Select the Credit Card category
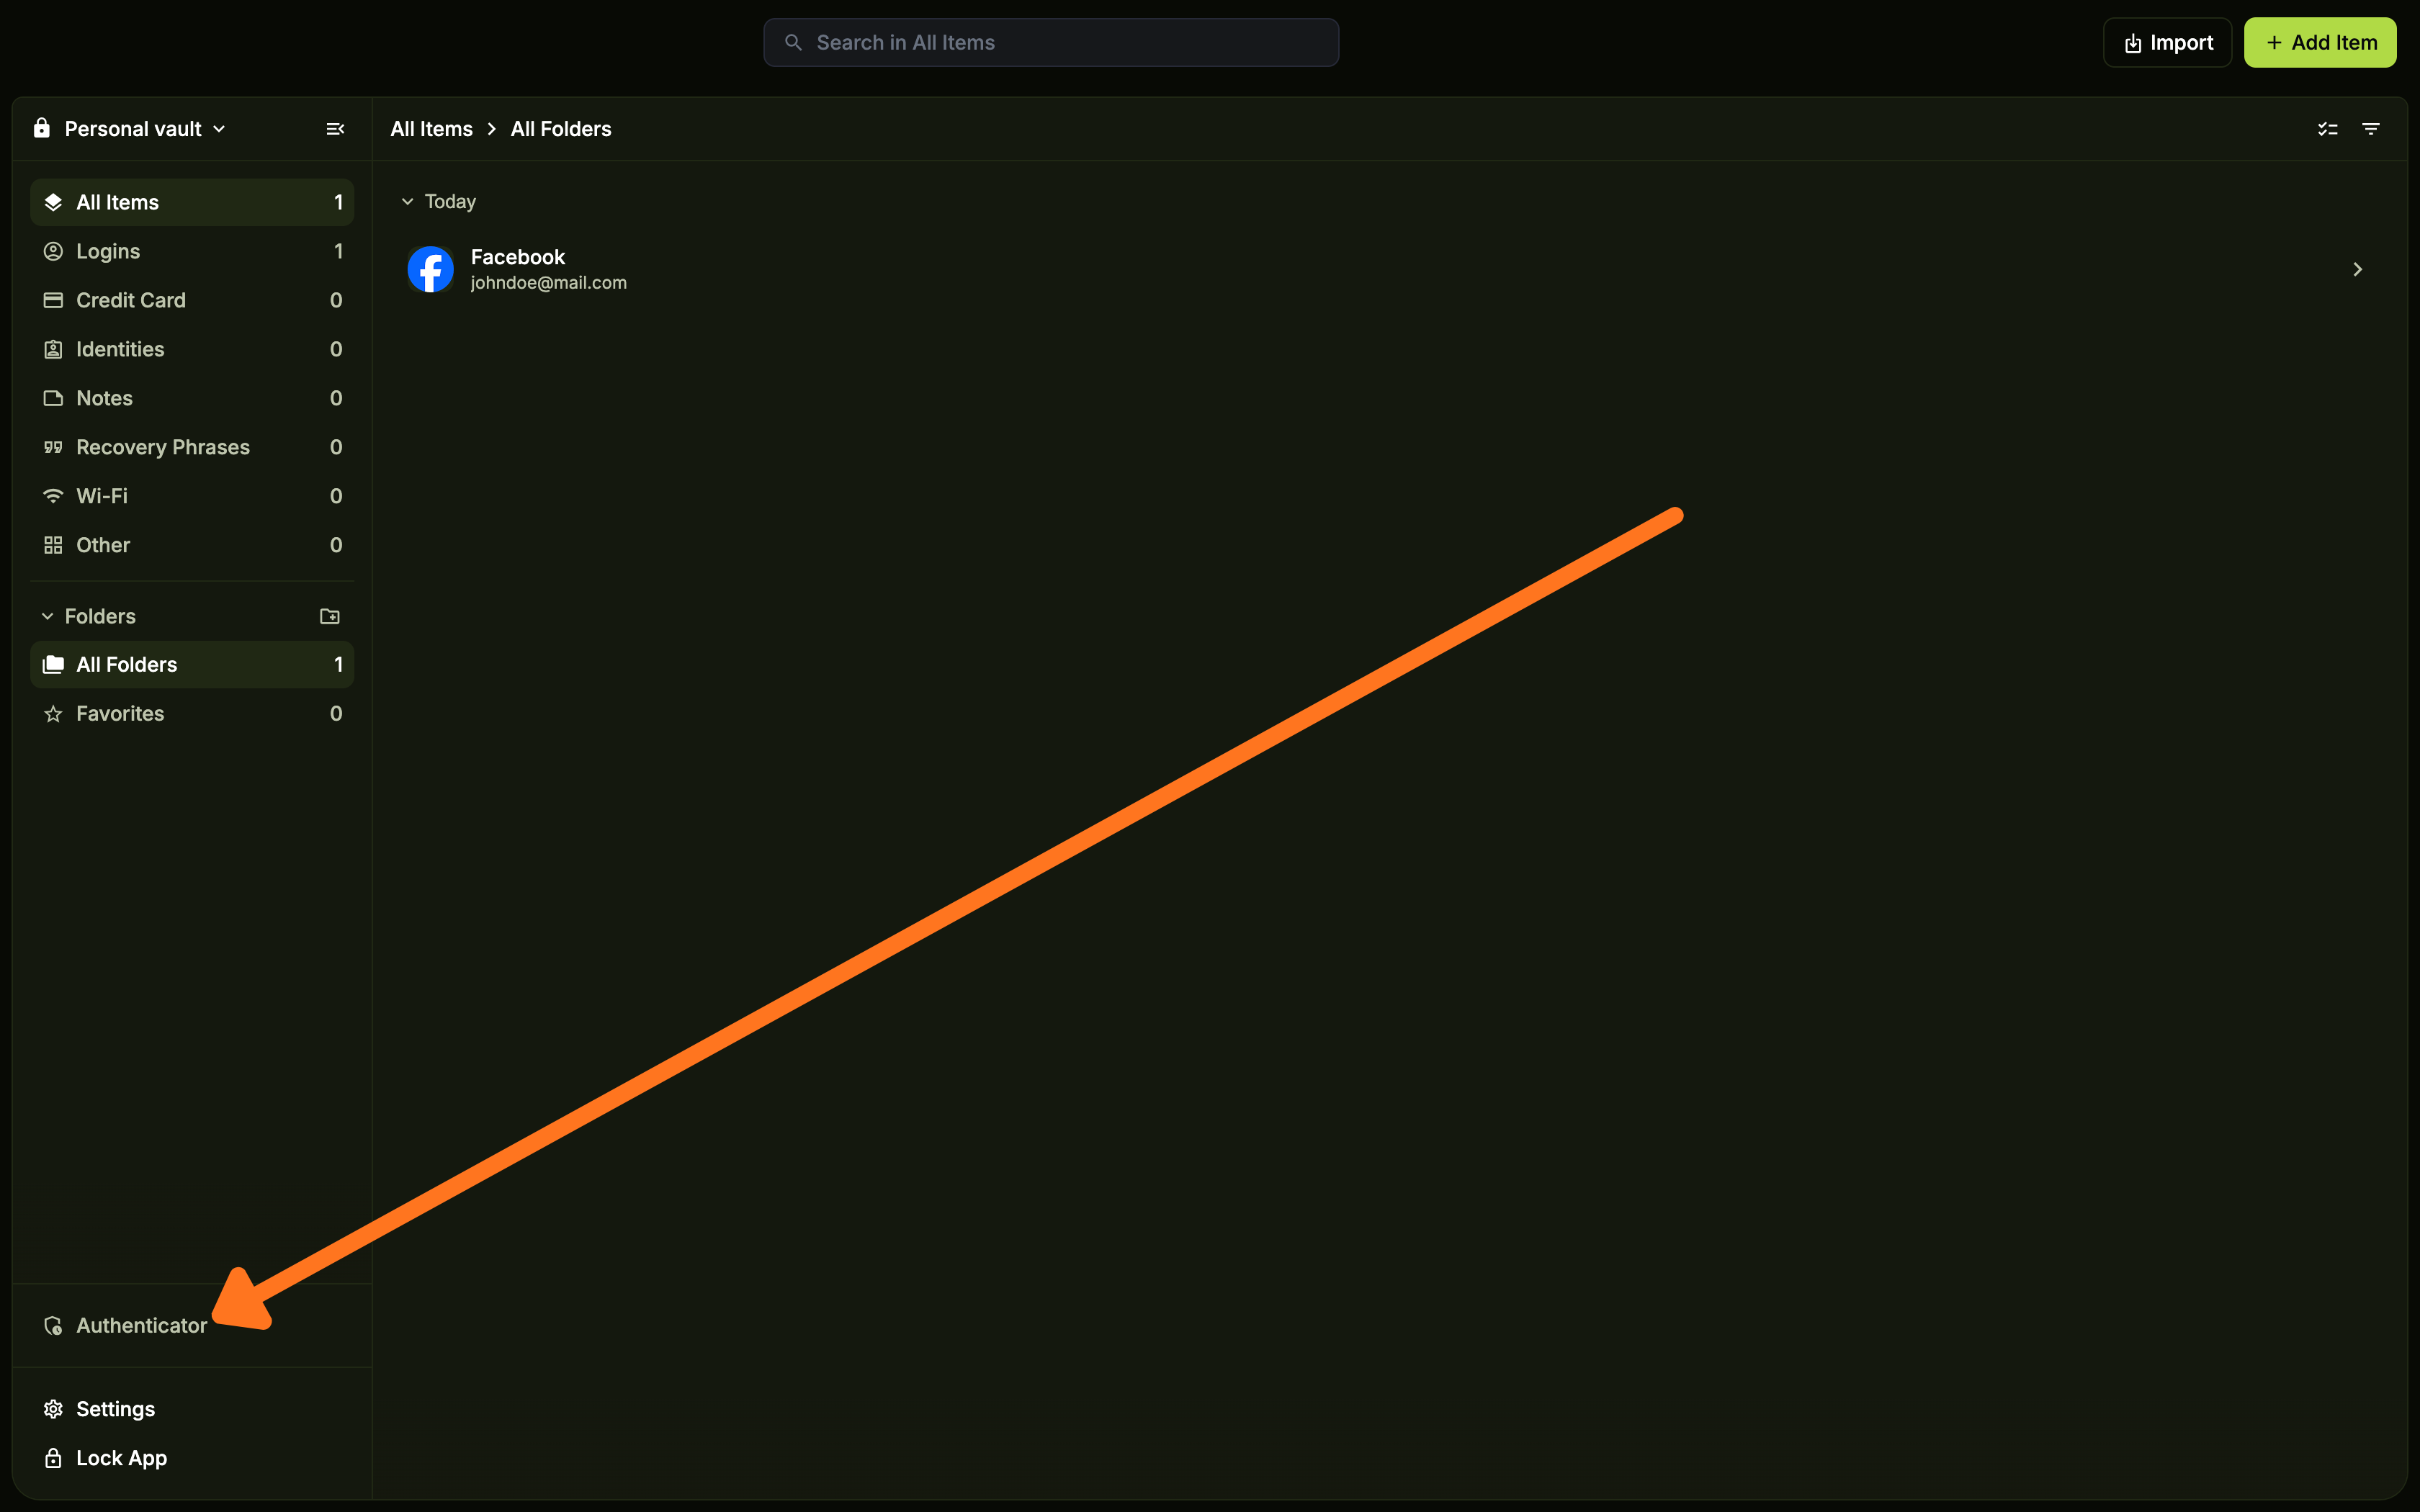2420x1512 pixels. [x=192, y=301]
